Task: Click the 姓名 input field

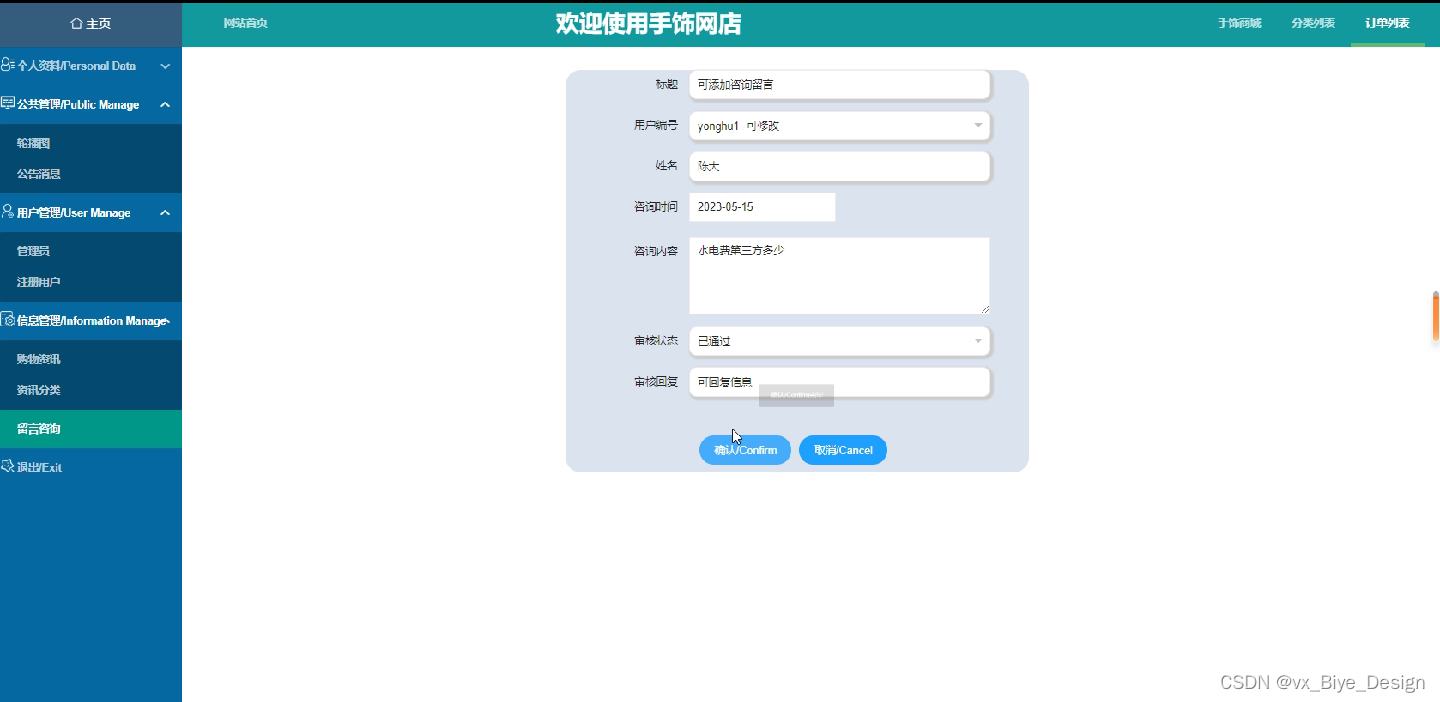Action: [839, 167]
